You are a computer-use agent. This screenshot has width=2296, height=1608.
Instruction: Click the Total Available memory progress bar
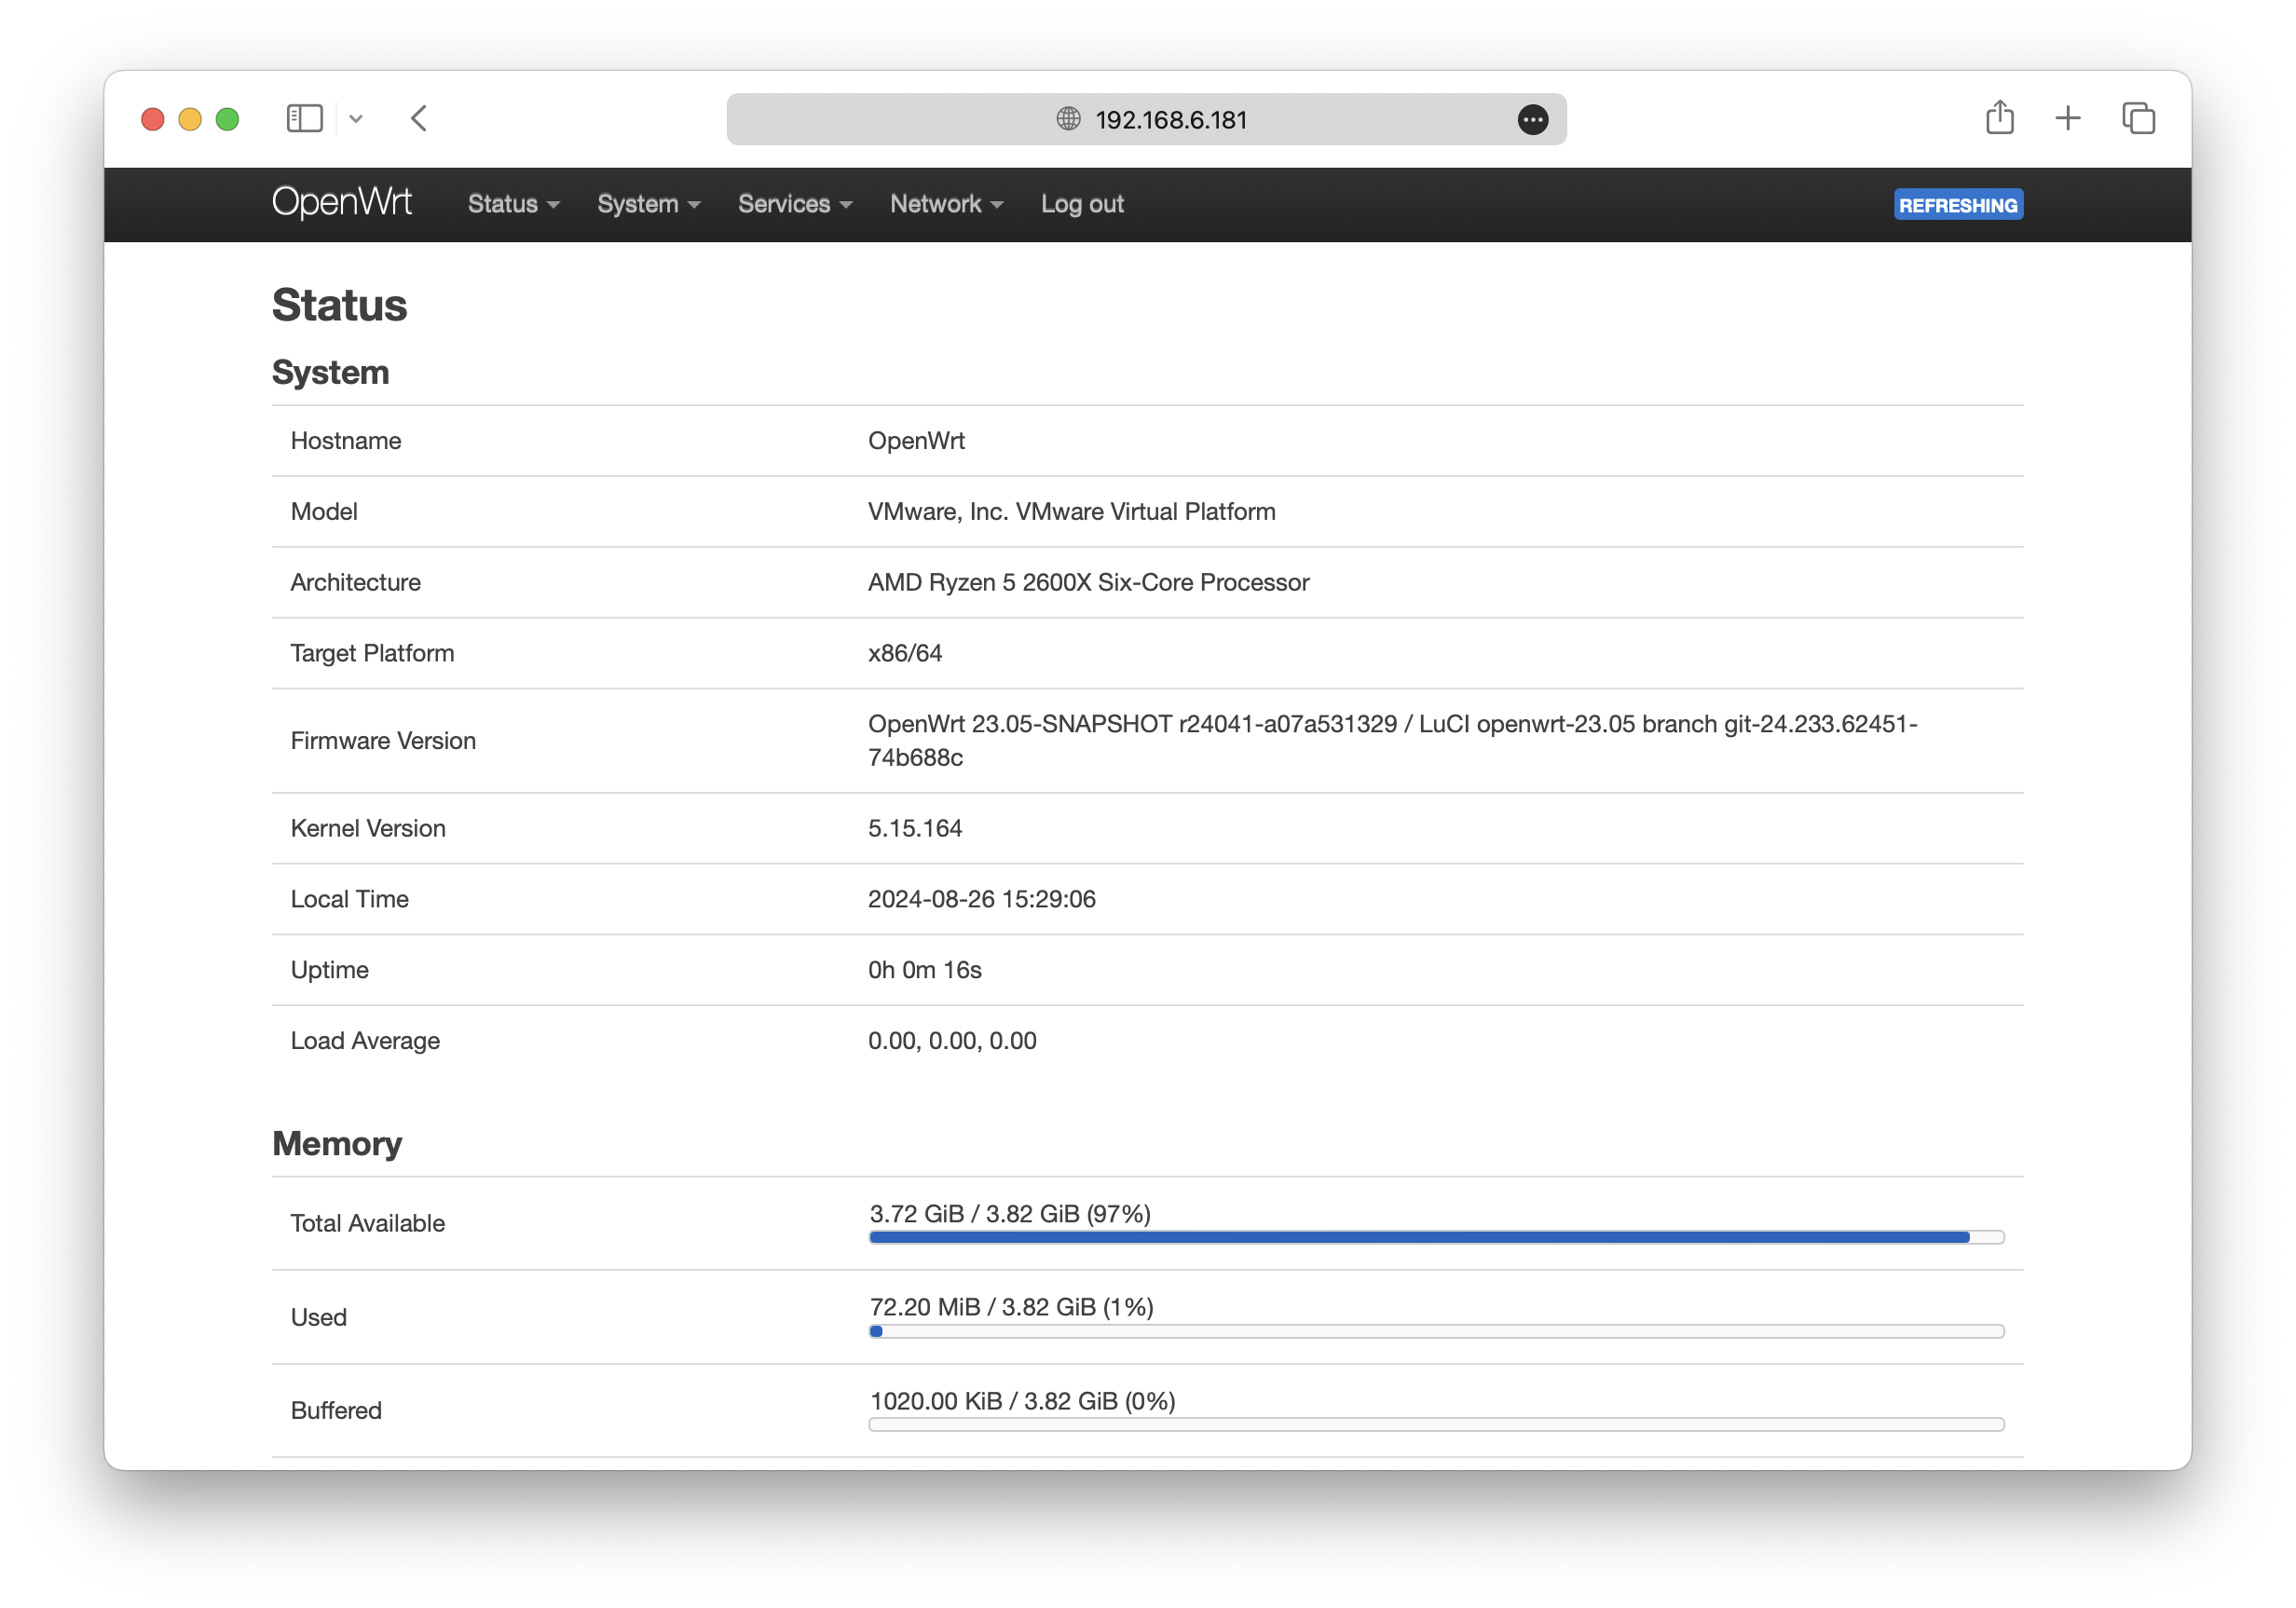1436,1237
